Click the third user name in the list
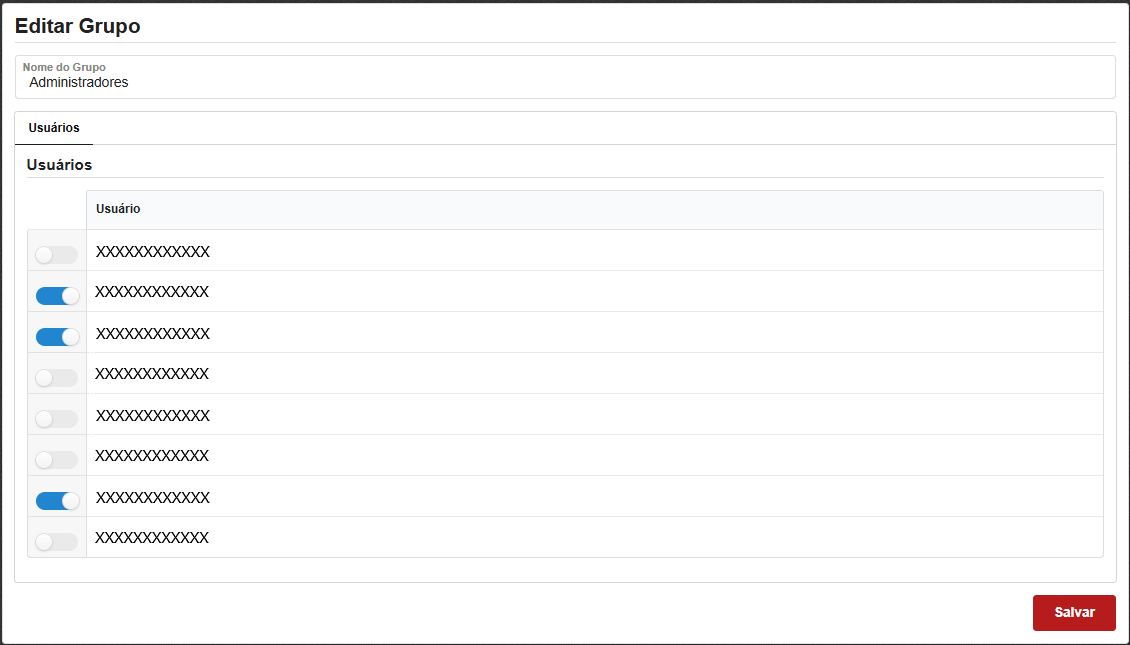This screenshot has width=1130, height=645. coord(153,334)
